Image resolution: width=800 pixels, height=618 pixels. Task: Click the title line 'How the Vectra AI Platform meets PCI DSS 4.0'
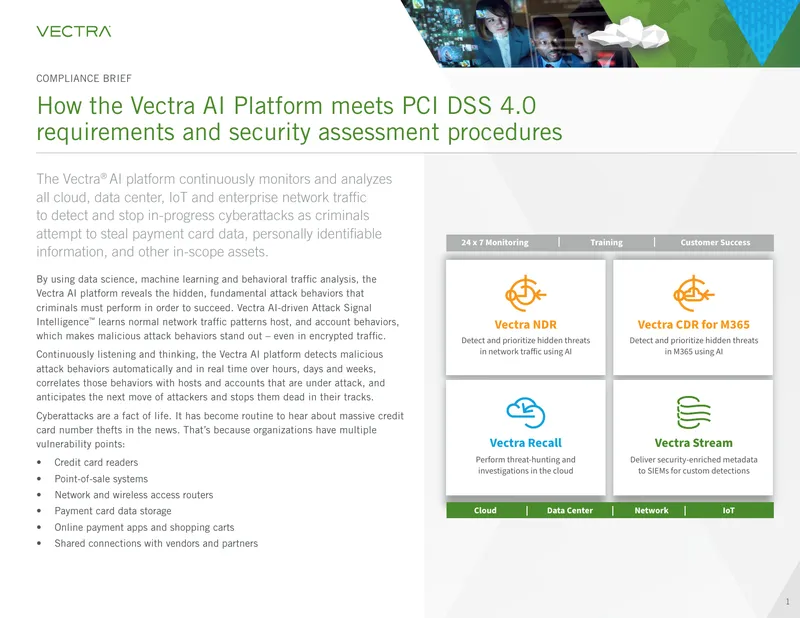(286, 106)
